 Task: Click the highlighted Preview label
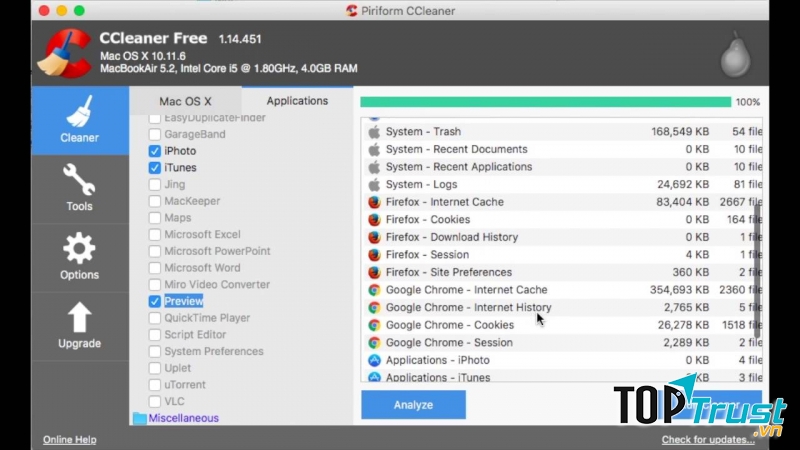pos(184,302)
